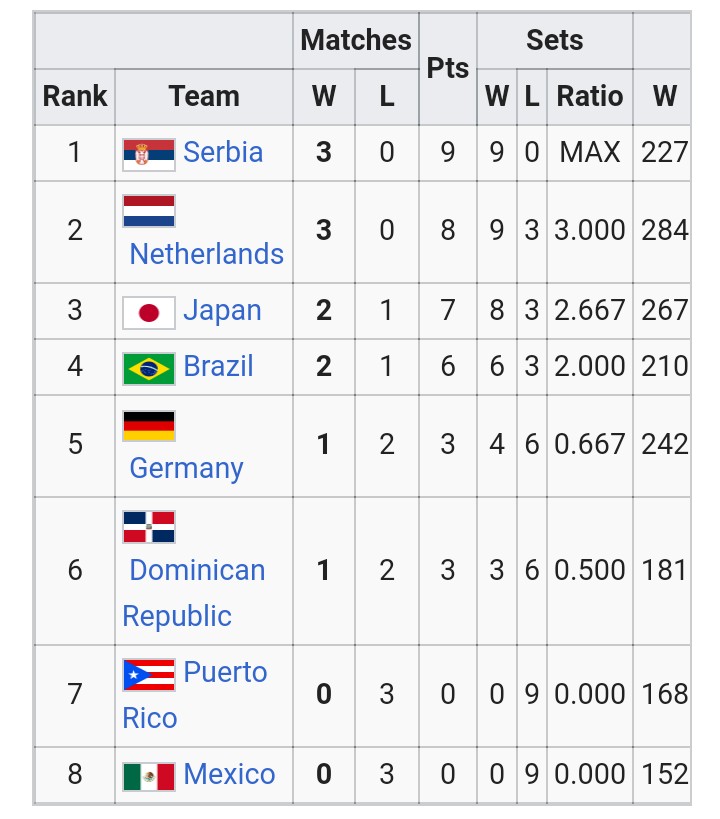
Task: Click the Germany flag icon
Action: 149,425
